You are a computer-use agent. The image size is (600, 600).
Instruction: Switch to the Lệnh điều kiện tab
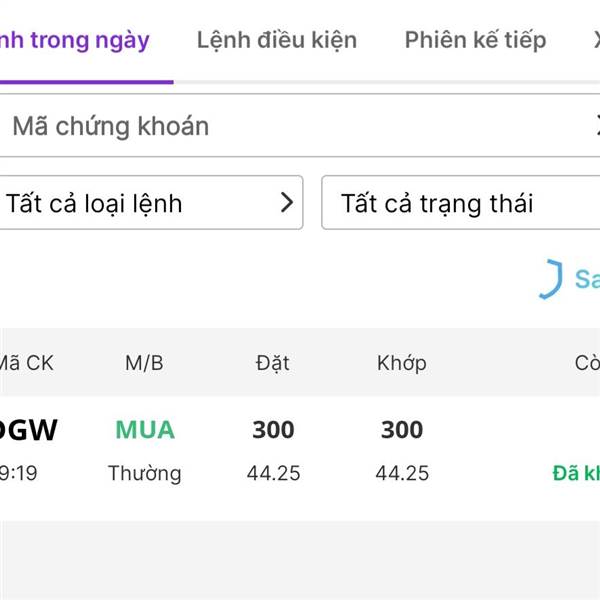click(277, 40)
